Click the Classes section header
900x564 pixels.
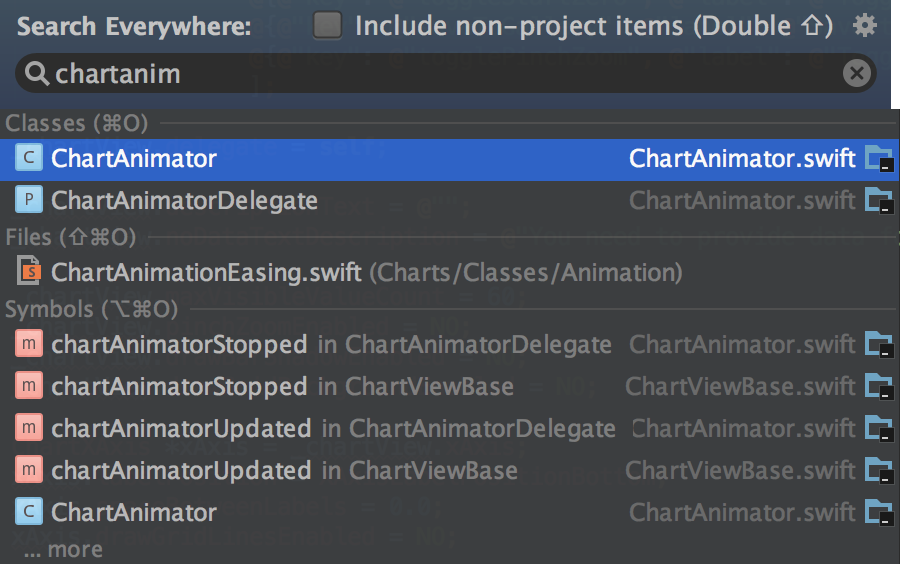[x=77, y=123]
